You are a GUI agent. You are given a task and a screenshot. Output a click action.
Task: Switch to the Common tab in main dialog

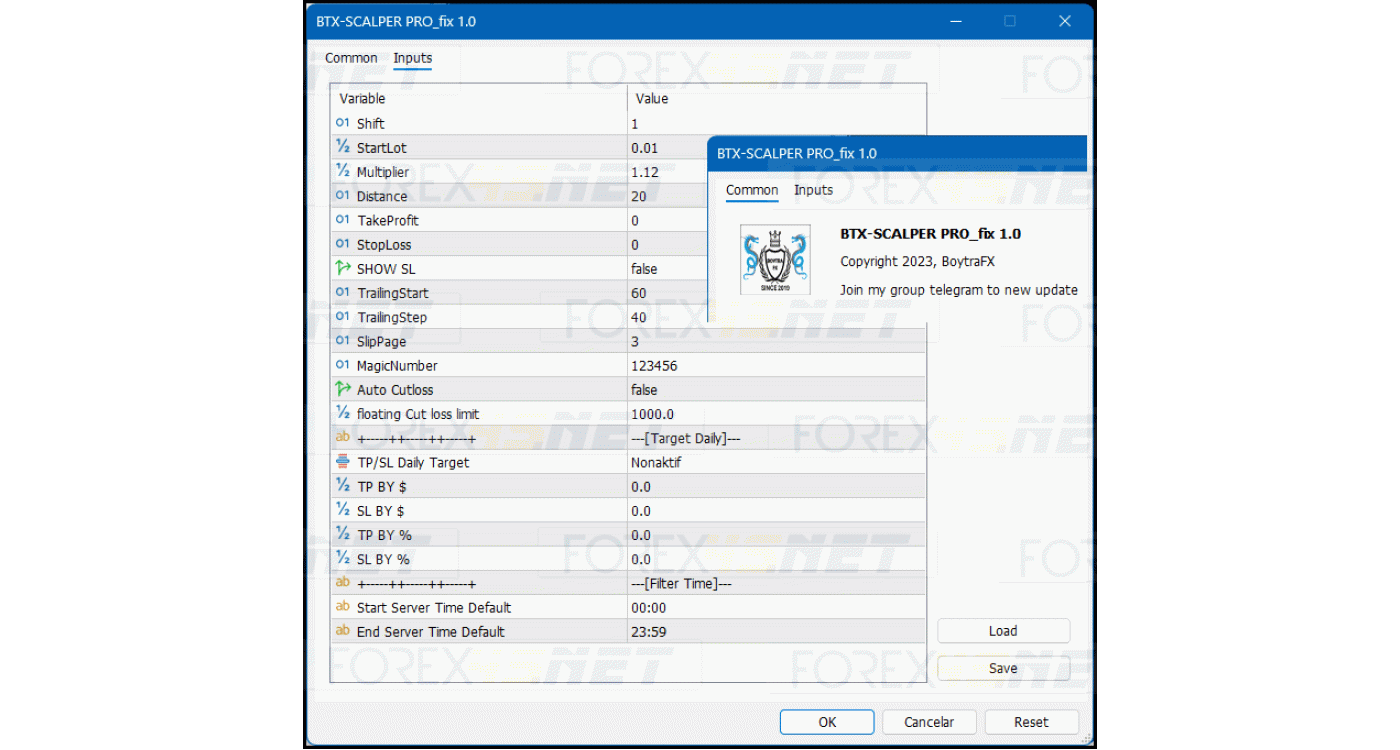click(x=351, y=58)
